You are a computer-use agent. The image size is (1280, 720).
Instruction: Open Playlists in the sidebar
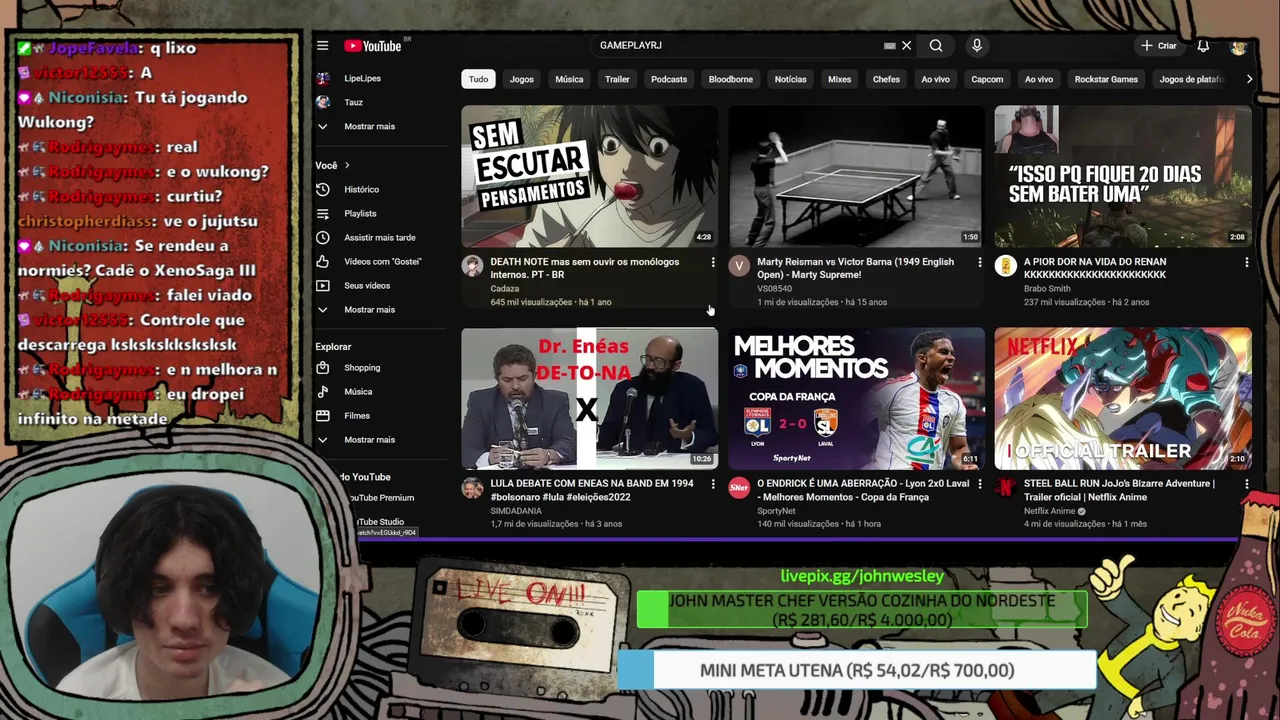pyautogui.click(x=360, y=213)
